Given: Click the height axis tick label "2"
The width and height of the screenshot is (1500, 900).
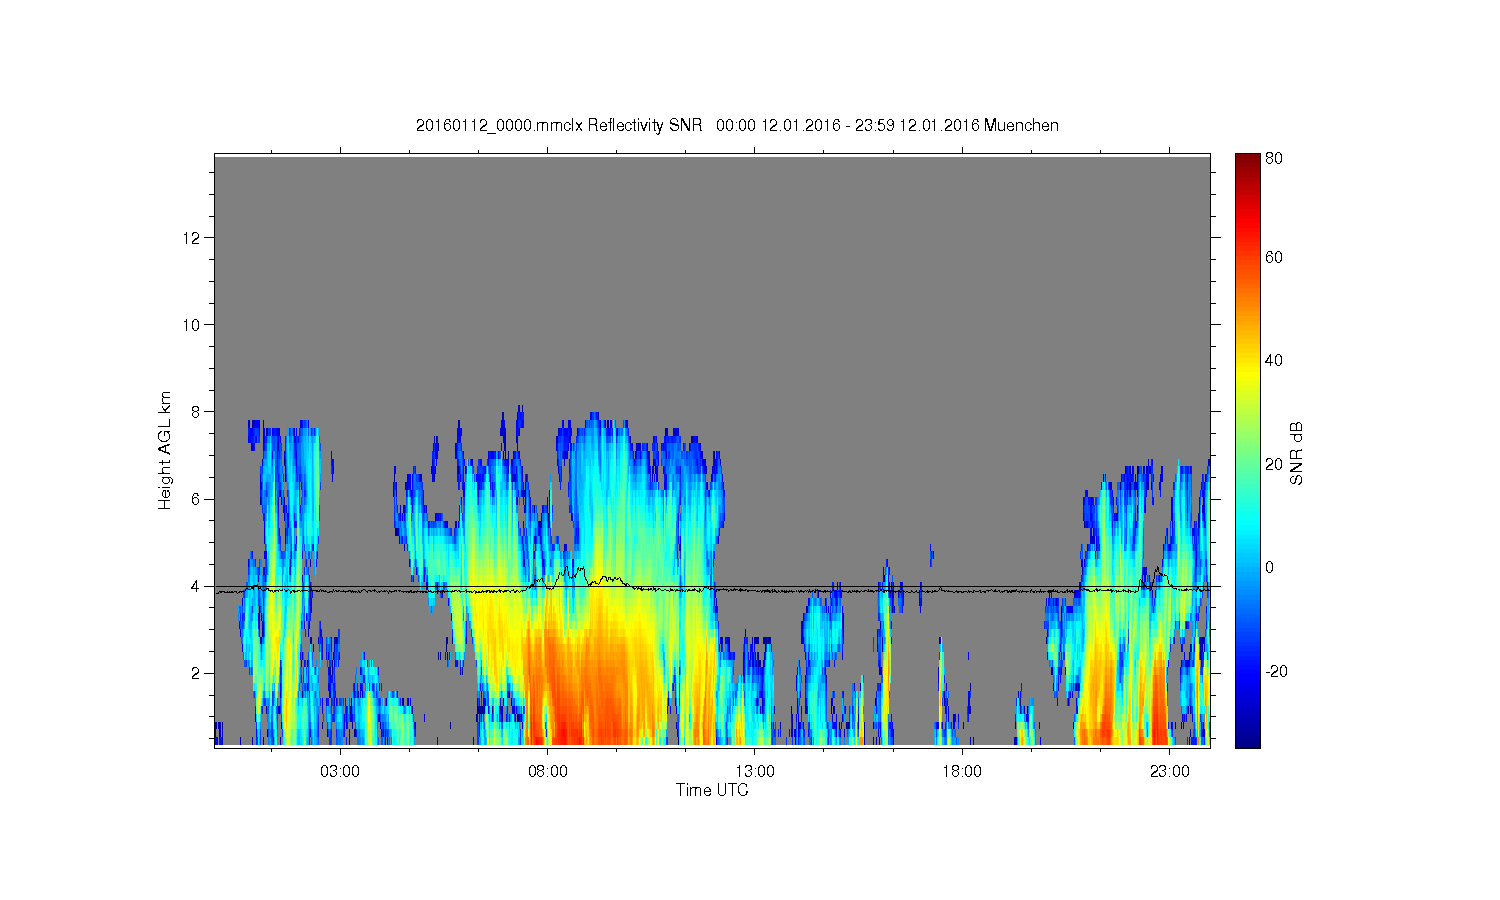Looking at the screenshot, I should click(x=197, y=673).
